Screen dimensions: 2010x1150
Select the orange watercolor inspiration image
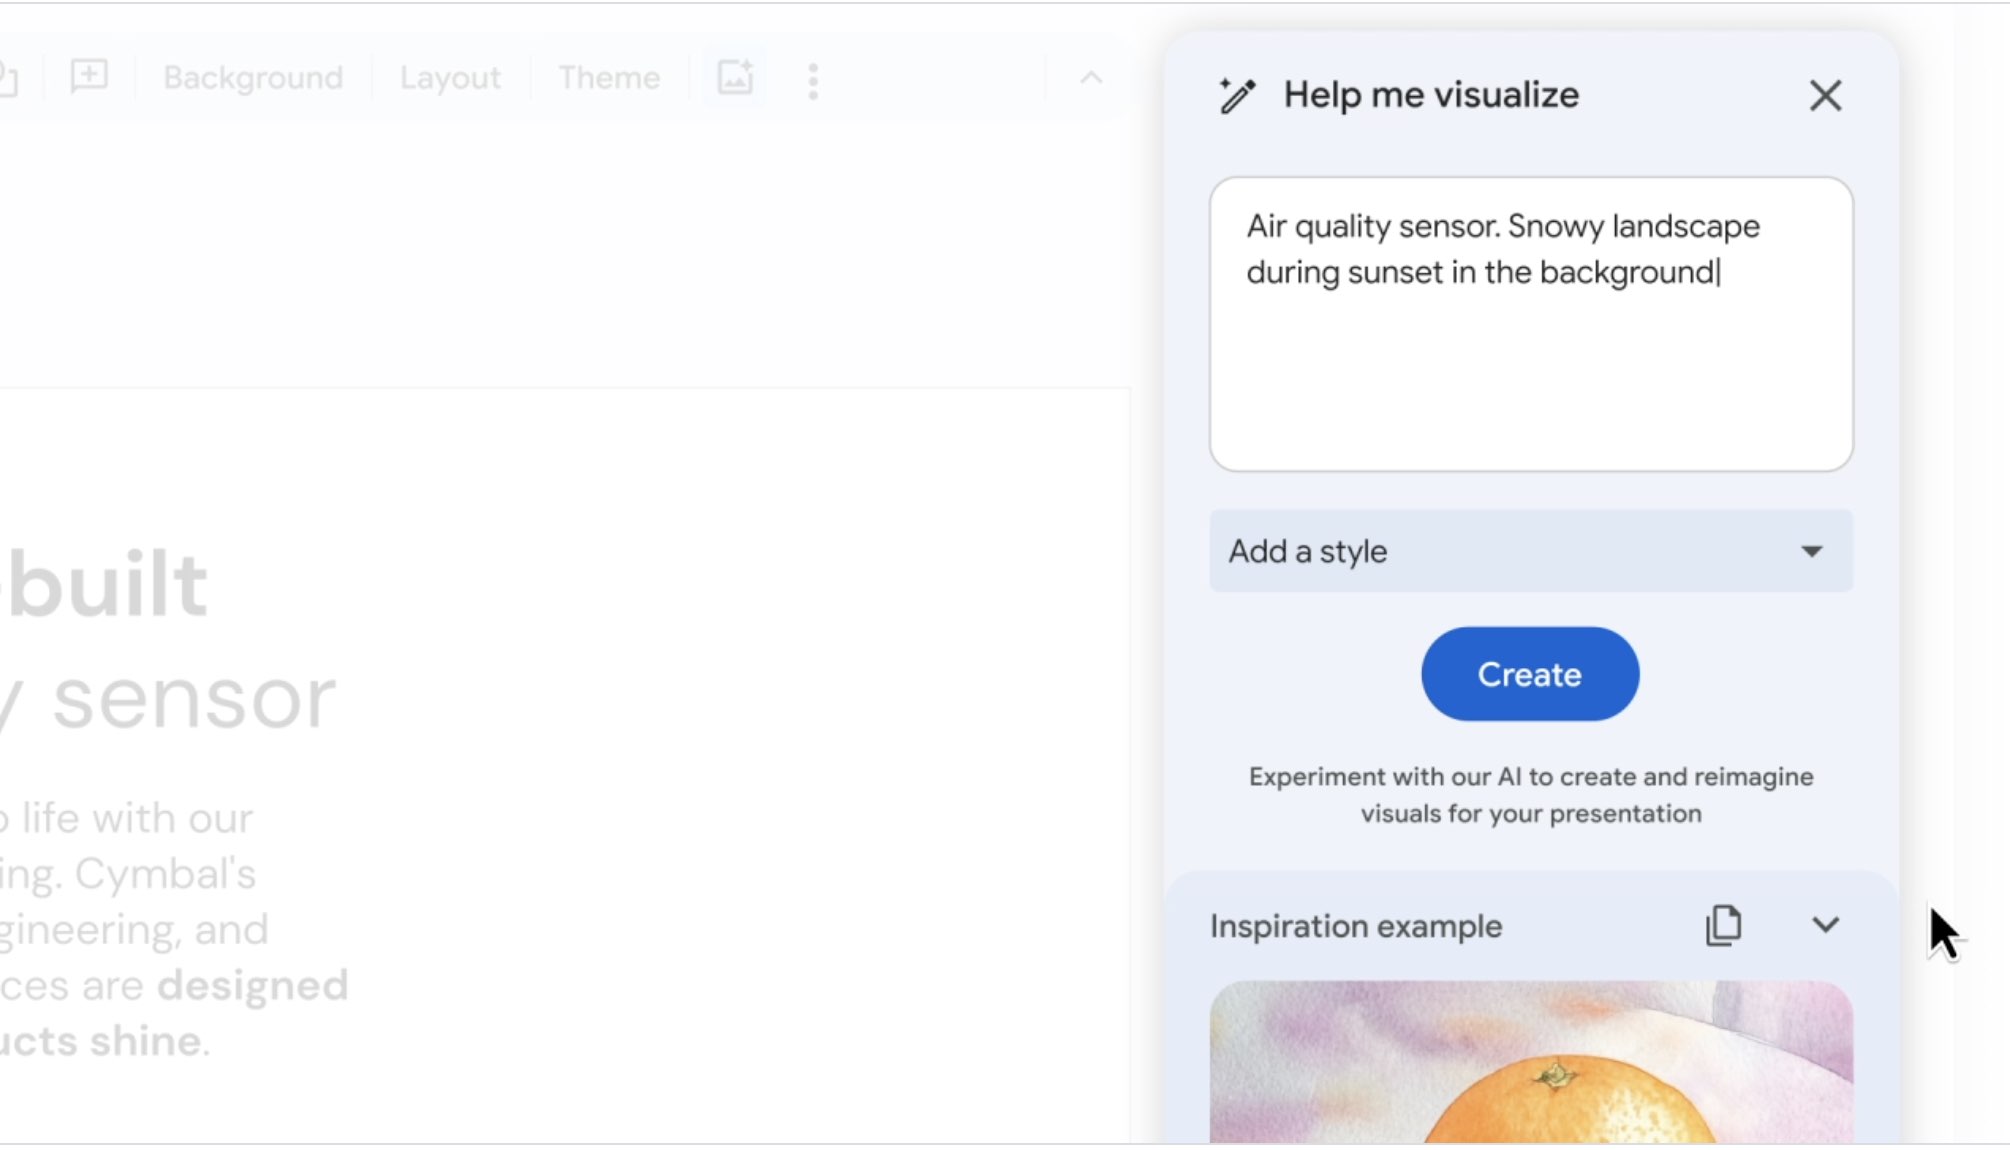click(x=1530, y=1065)
